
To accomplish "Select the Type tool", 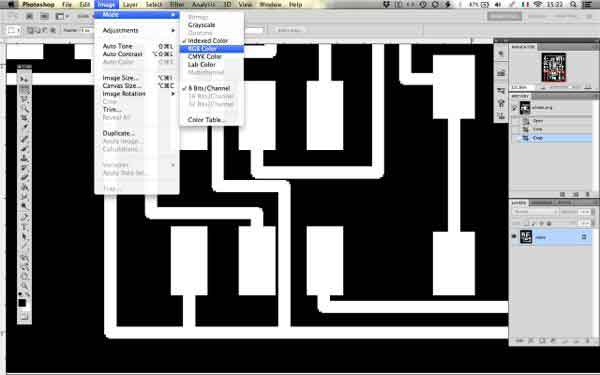I will point(24,227).
